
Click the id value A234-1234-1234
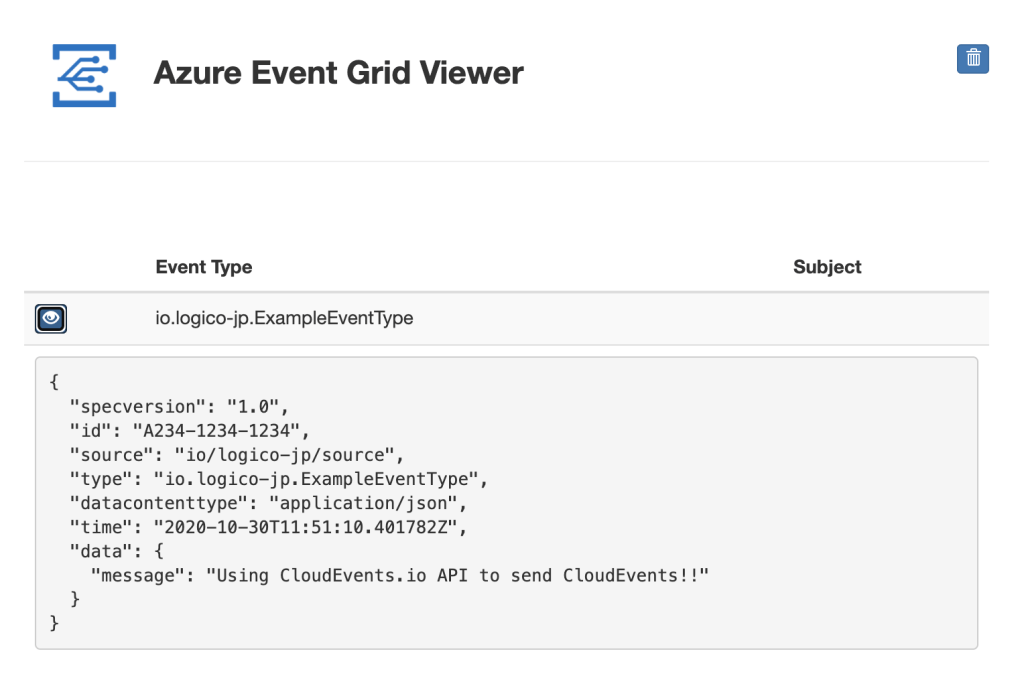point(241,431)
